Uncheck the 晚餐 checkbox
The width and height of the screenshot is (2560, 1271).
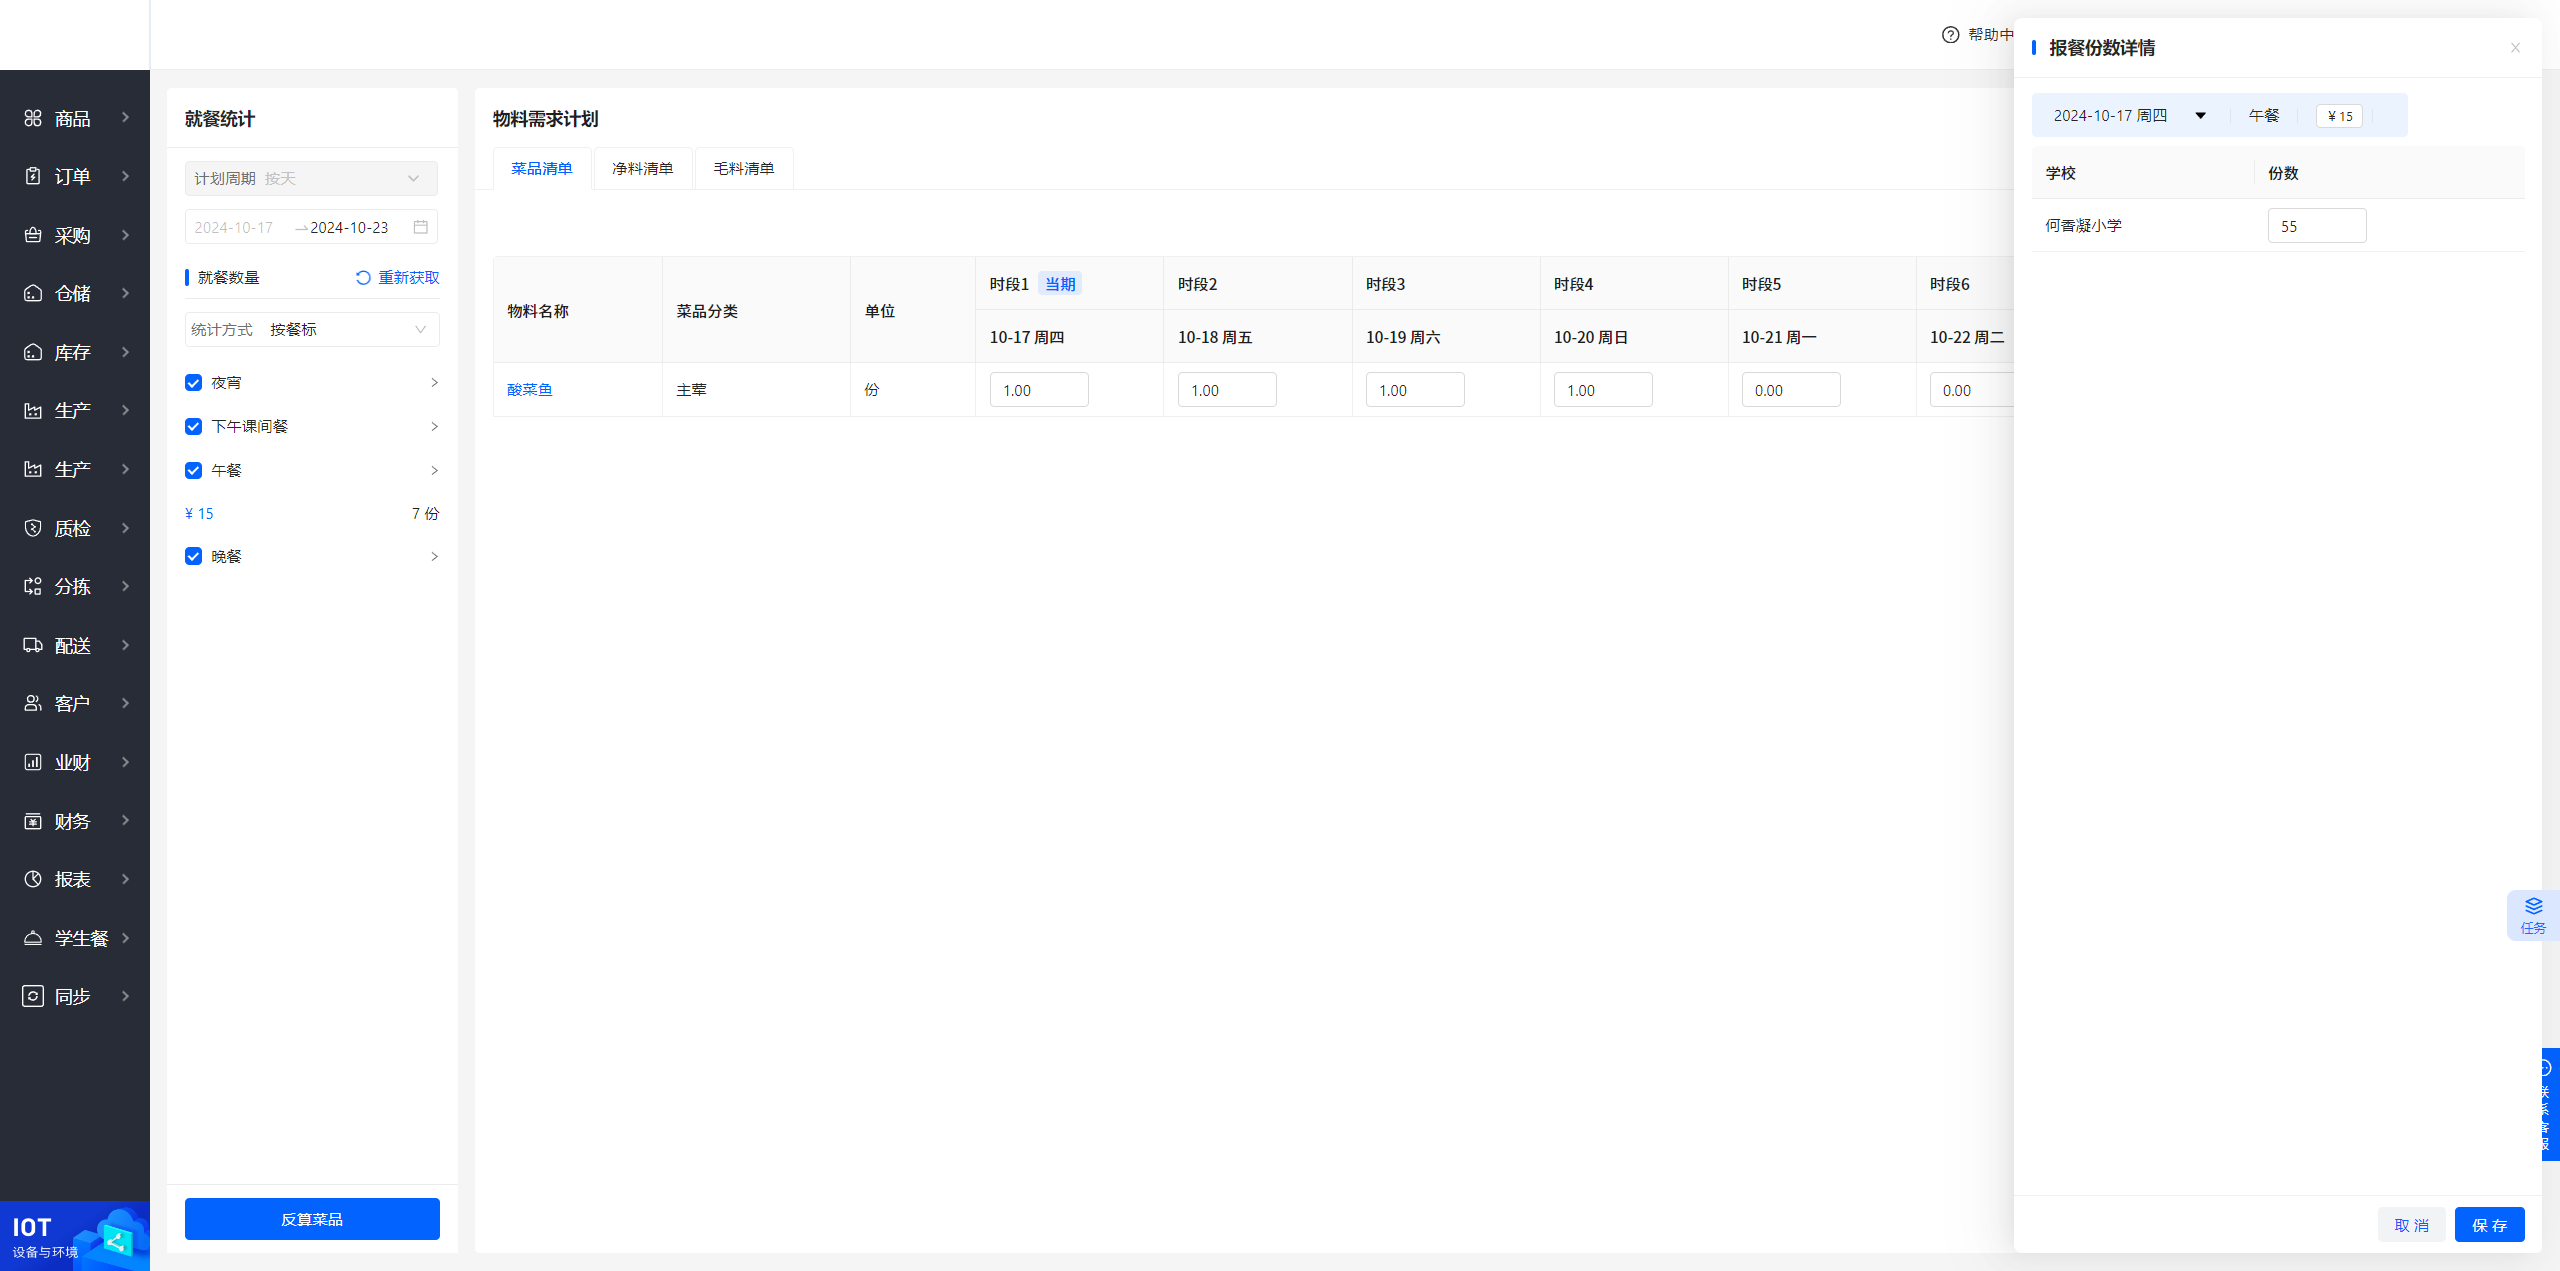[x=194, y=557]
